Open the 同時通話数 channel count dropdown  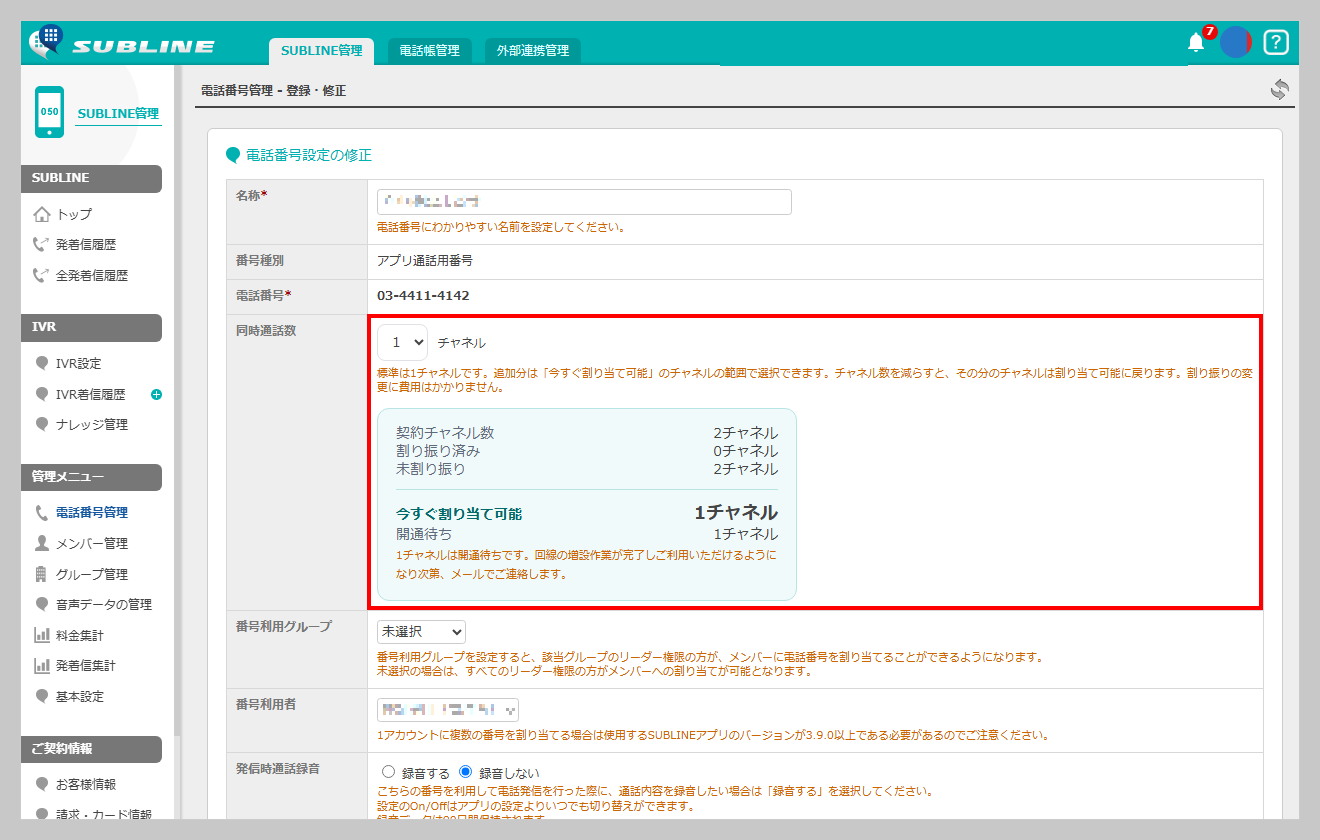[403, 342]
